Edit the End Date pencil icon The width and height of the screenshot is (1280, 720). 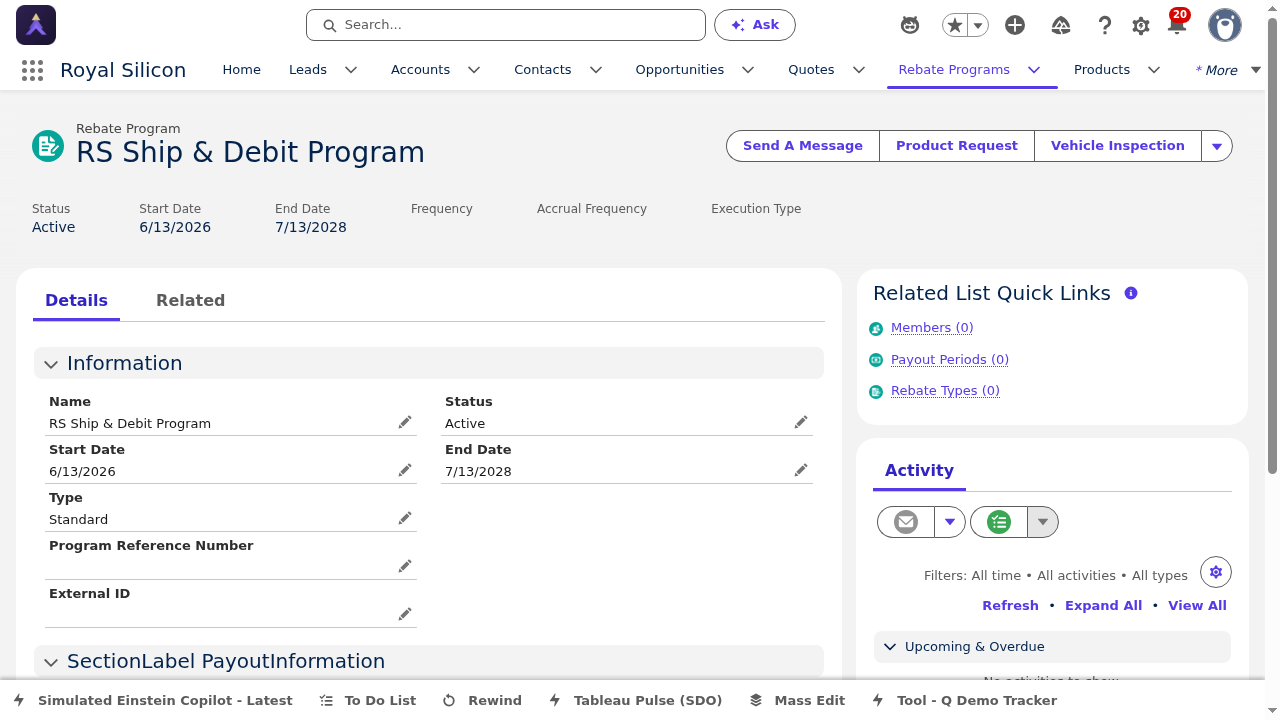pyautogui.click(x=801, y=470)
